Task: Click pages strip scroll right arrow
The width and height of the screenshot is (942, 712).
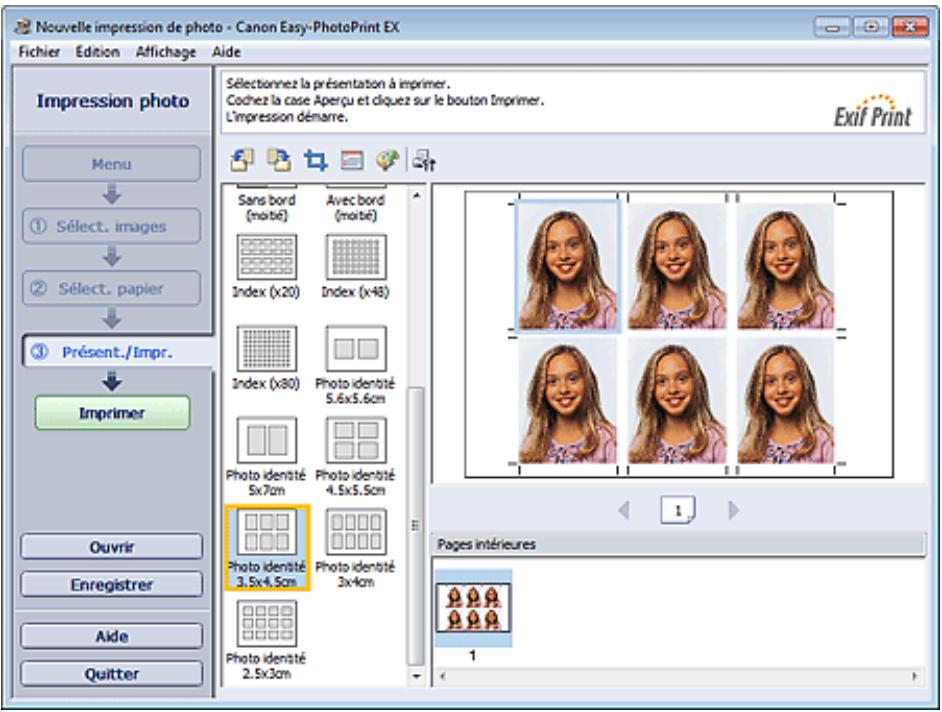Action: coord(914,676)
